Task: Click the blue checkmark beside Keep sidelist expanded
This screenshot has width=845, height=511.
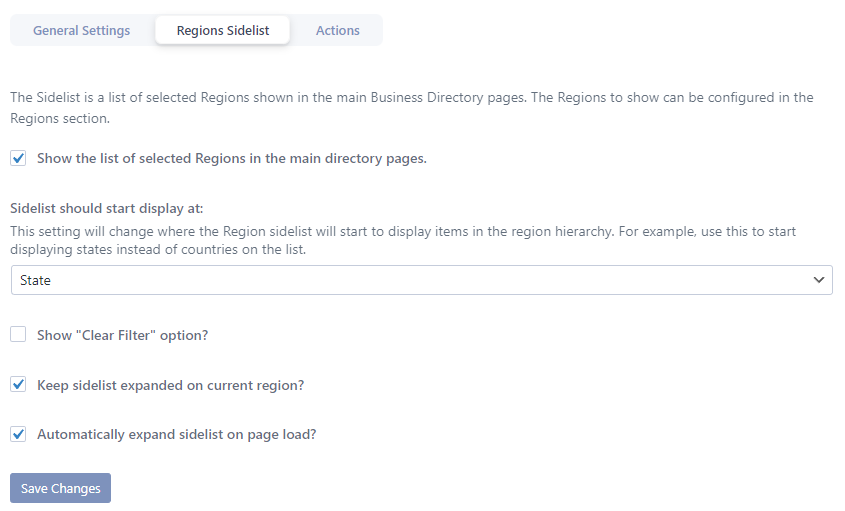Action: point(18,385)
